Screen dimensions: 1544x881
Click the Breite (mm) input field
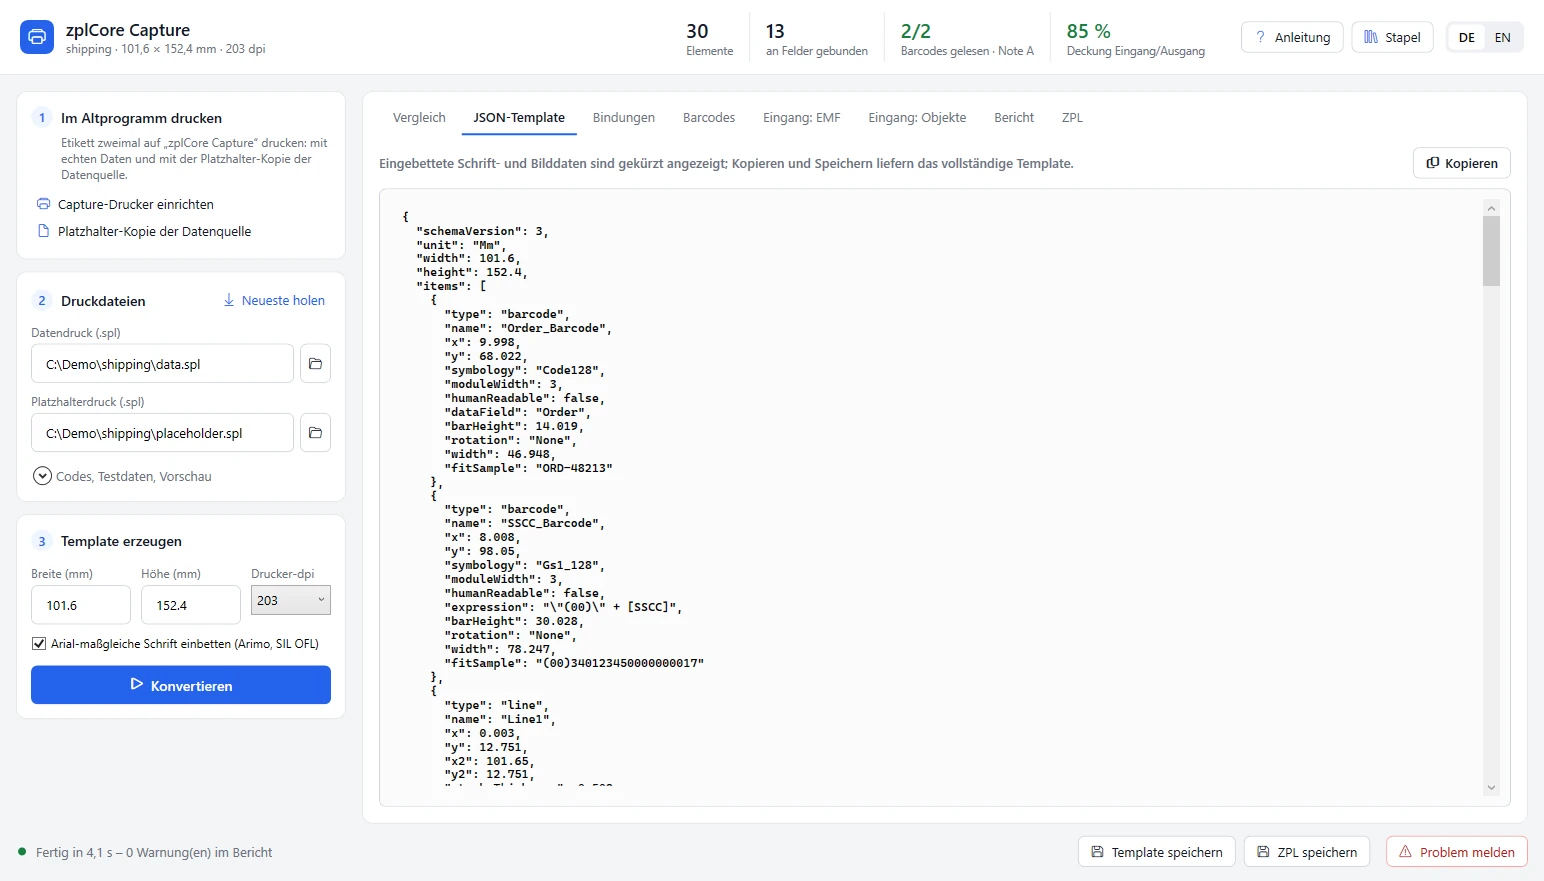coord(81,605)
